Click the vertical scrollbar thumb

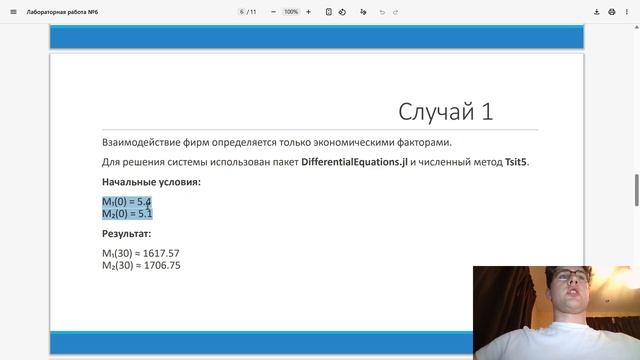[x=636, y=190]
